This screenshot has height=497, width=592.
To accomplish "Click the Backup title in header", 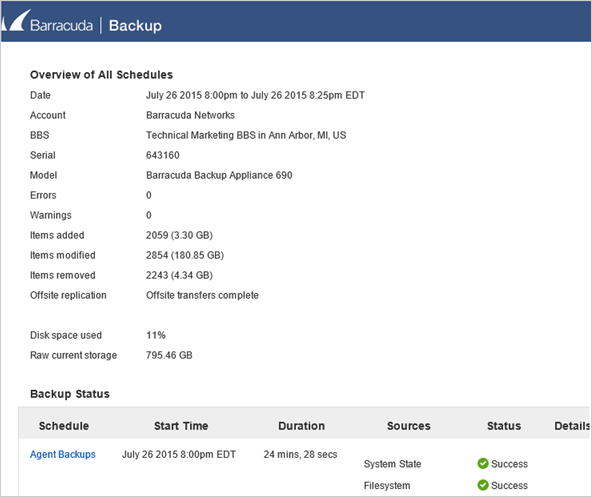I will point(135,26).
